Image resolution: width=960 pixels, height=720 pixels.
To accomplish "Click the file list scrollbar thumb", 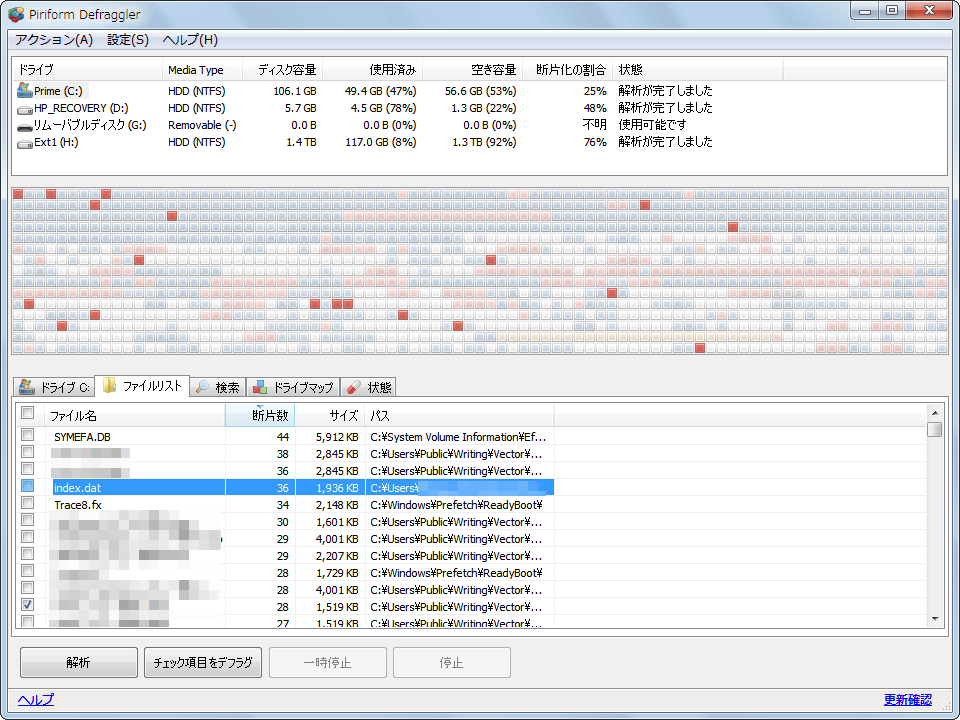I will pyautogui.click(x=935, y=430).
